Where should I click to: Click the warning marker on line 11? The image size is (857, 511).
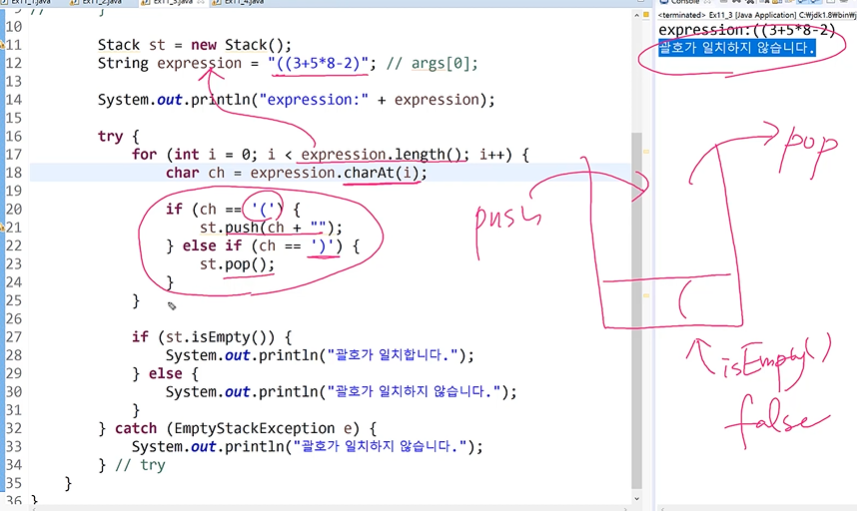pos(2,45)
